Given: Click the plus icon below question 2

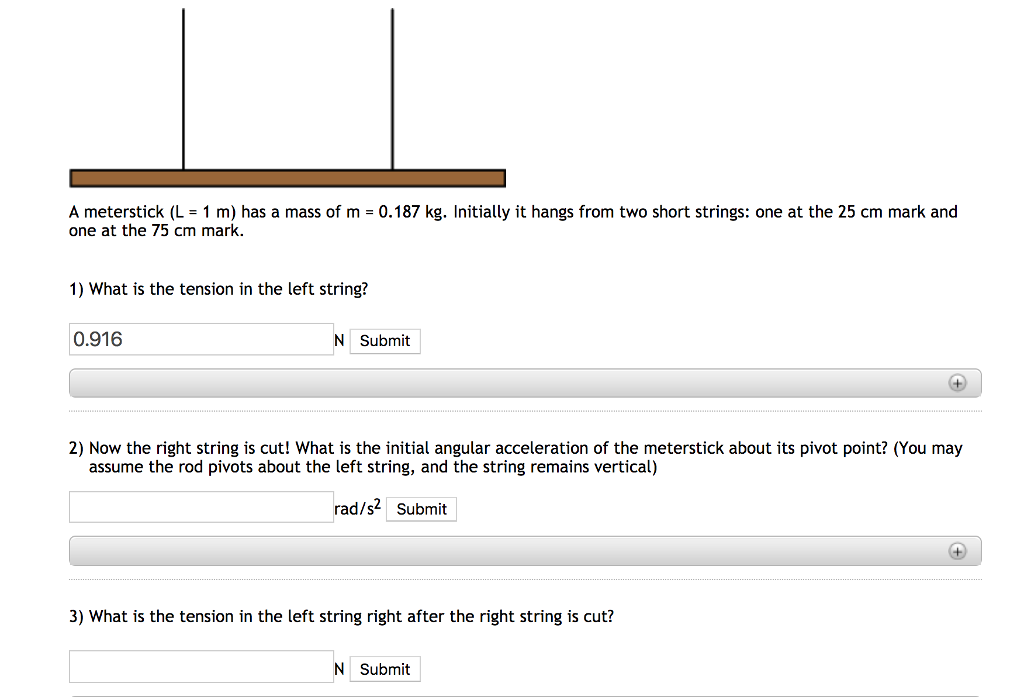Looking at the screenshot, I should [x=959, y=550].
